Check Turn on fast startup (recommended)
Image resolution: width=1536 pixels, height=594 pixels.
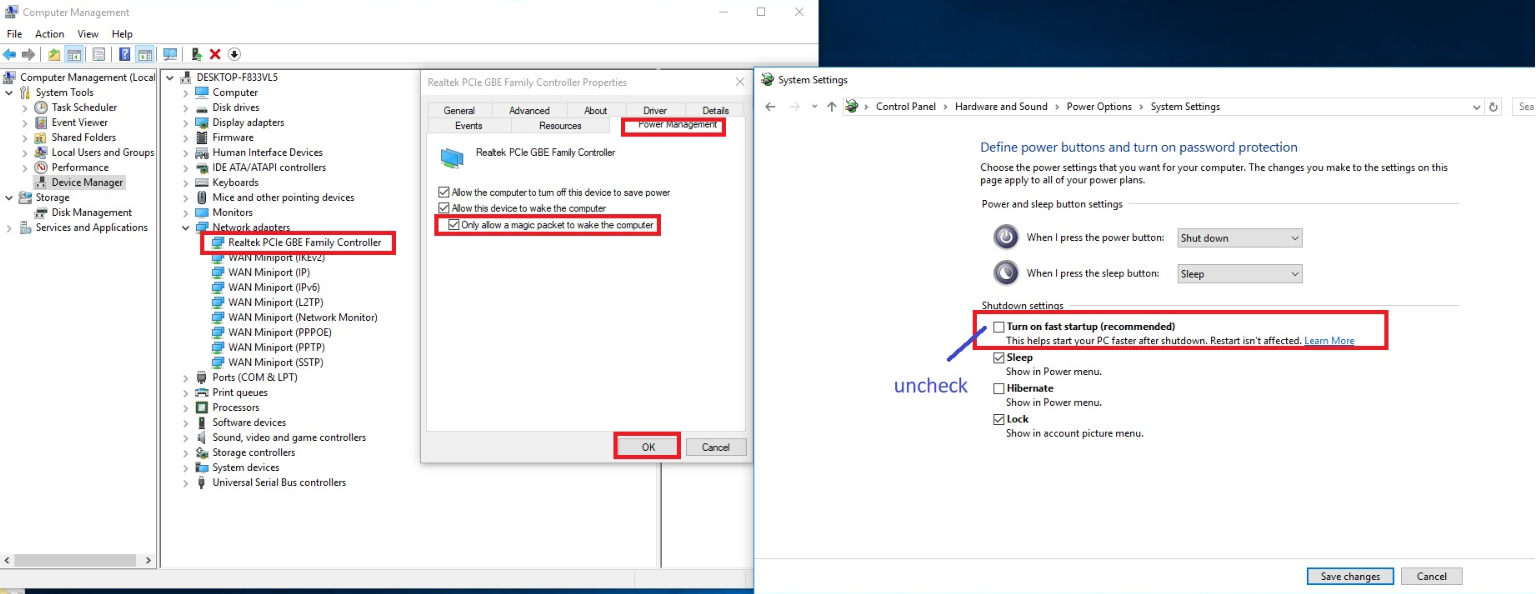click(x=998, y=326)
